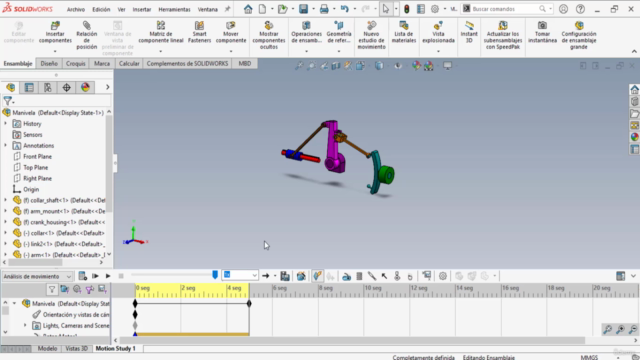Switch to Modelo bottom tab

[x=47, y=349]
